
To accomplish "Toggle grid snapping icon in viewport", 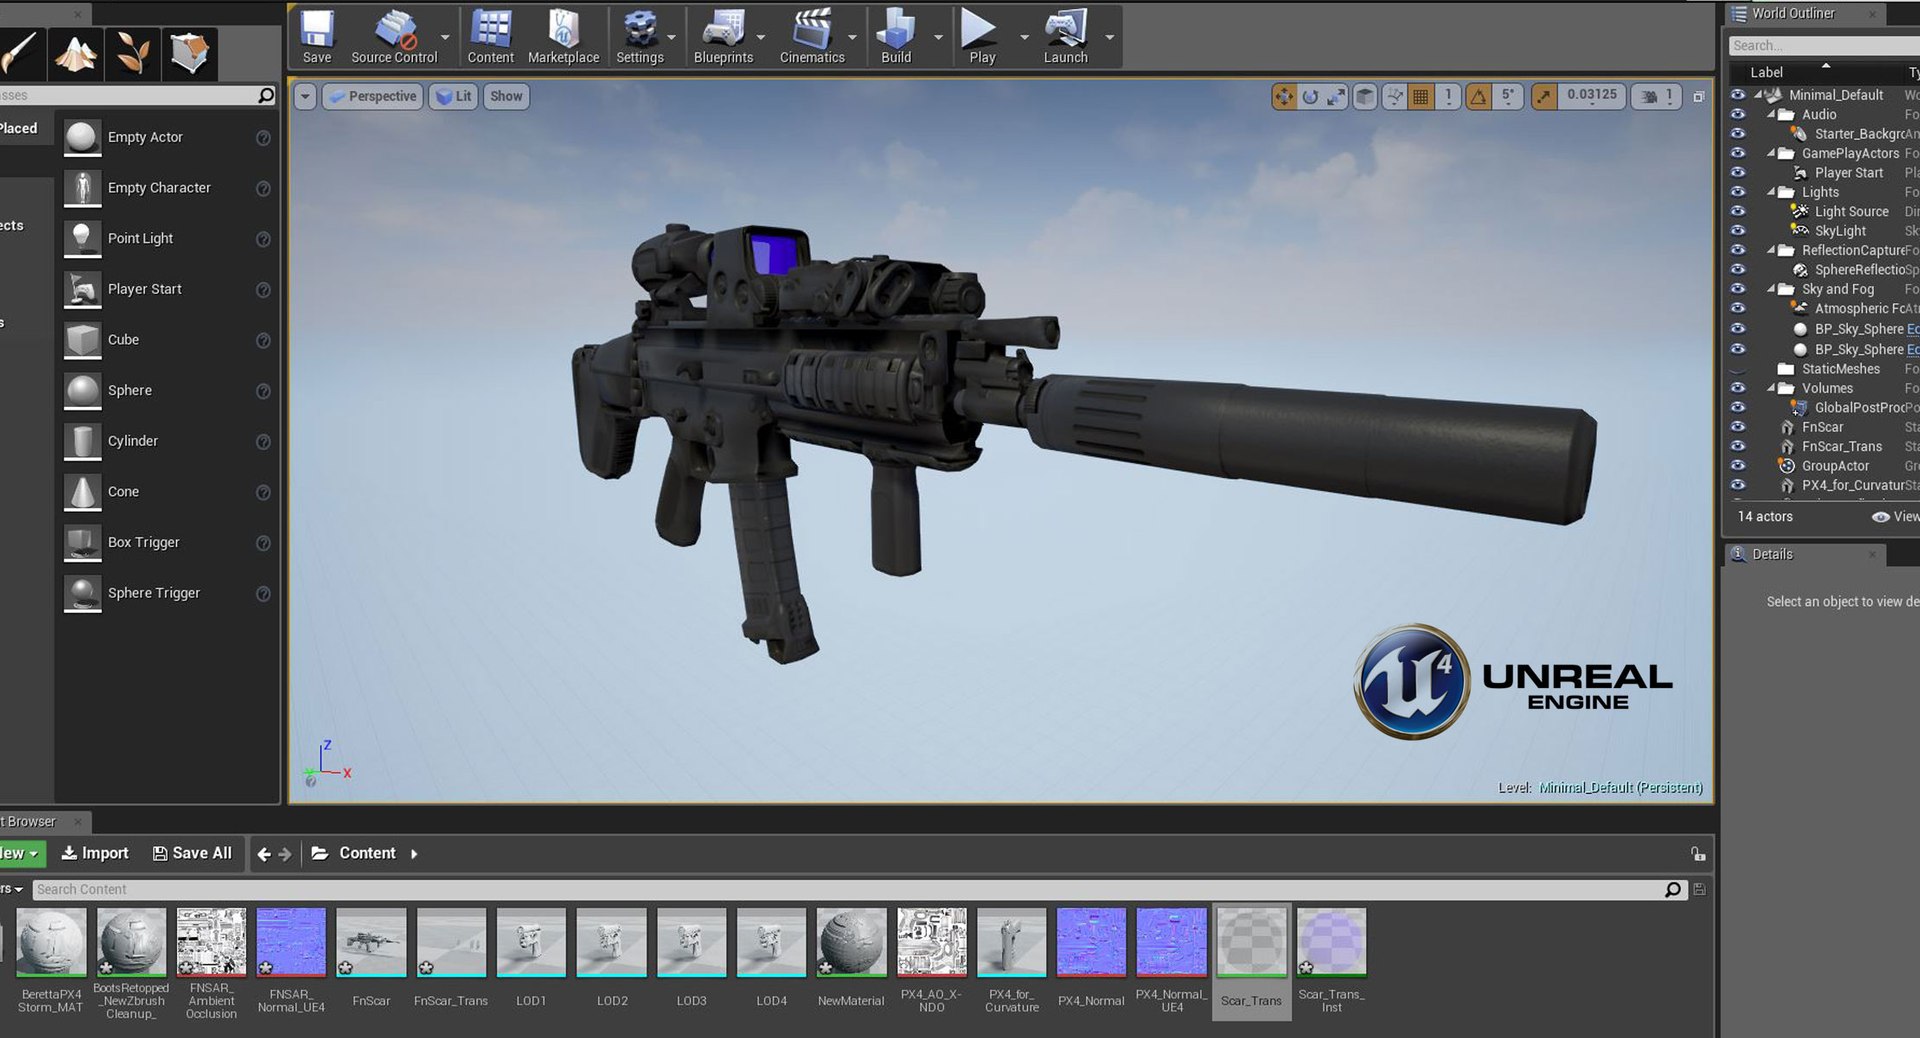I will pyautogui.click(x=1420, y=97).
